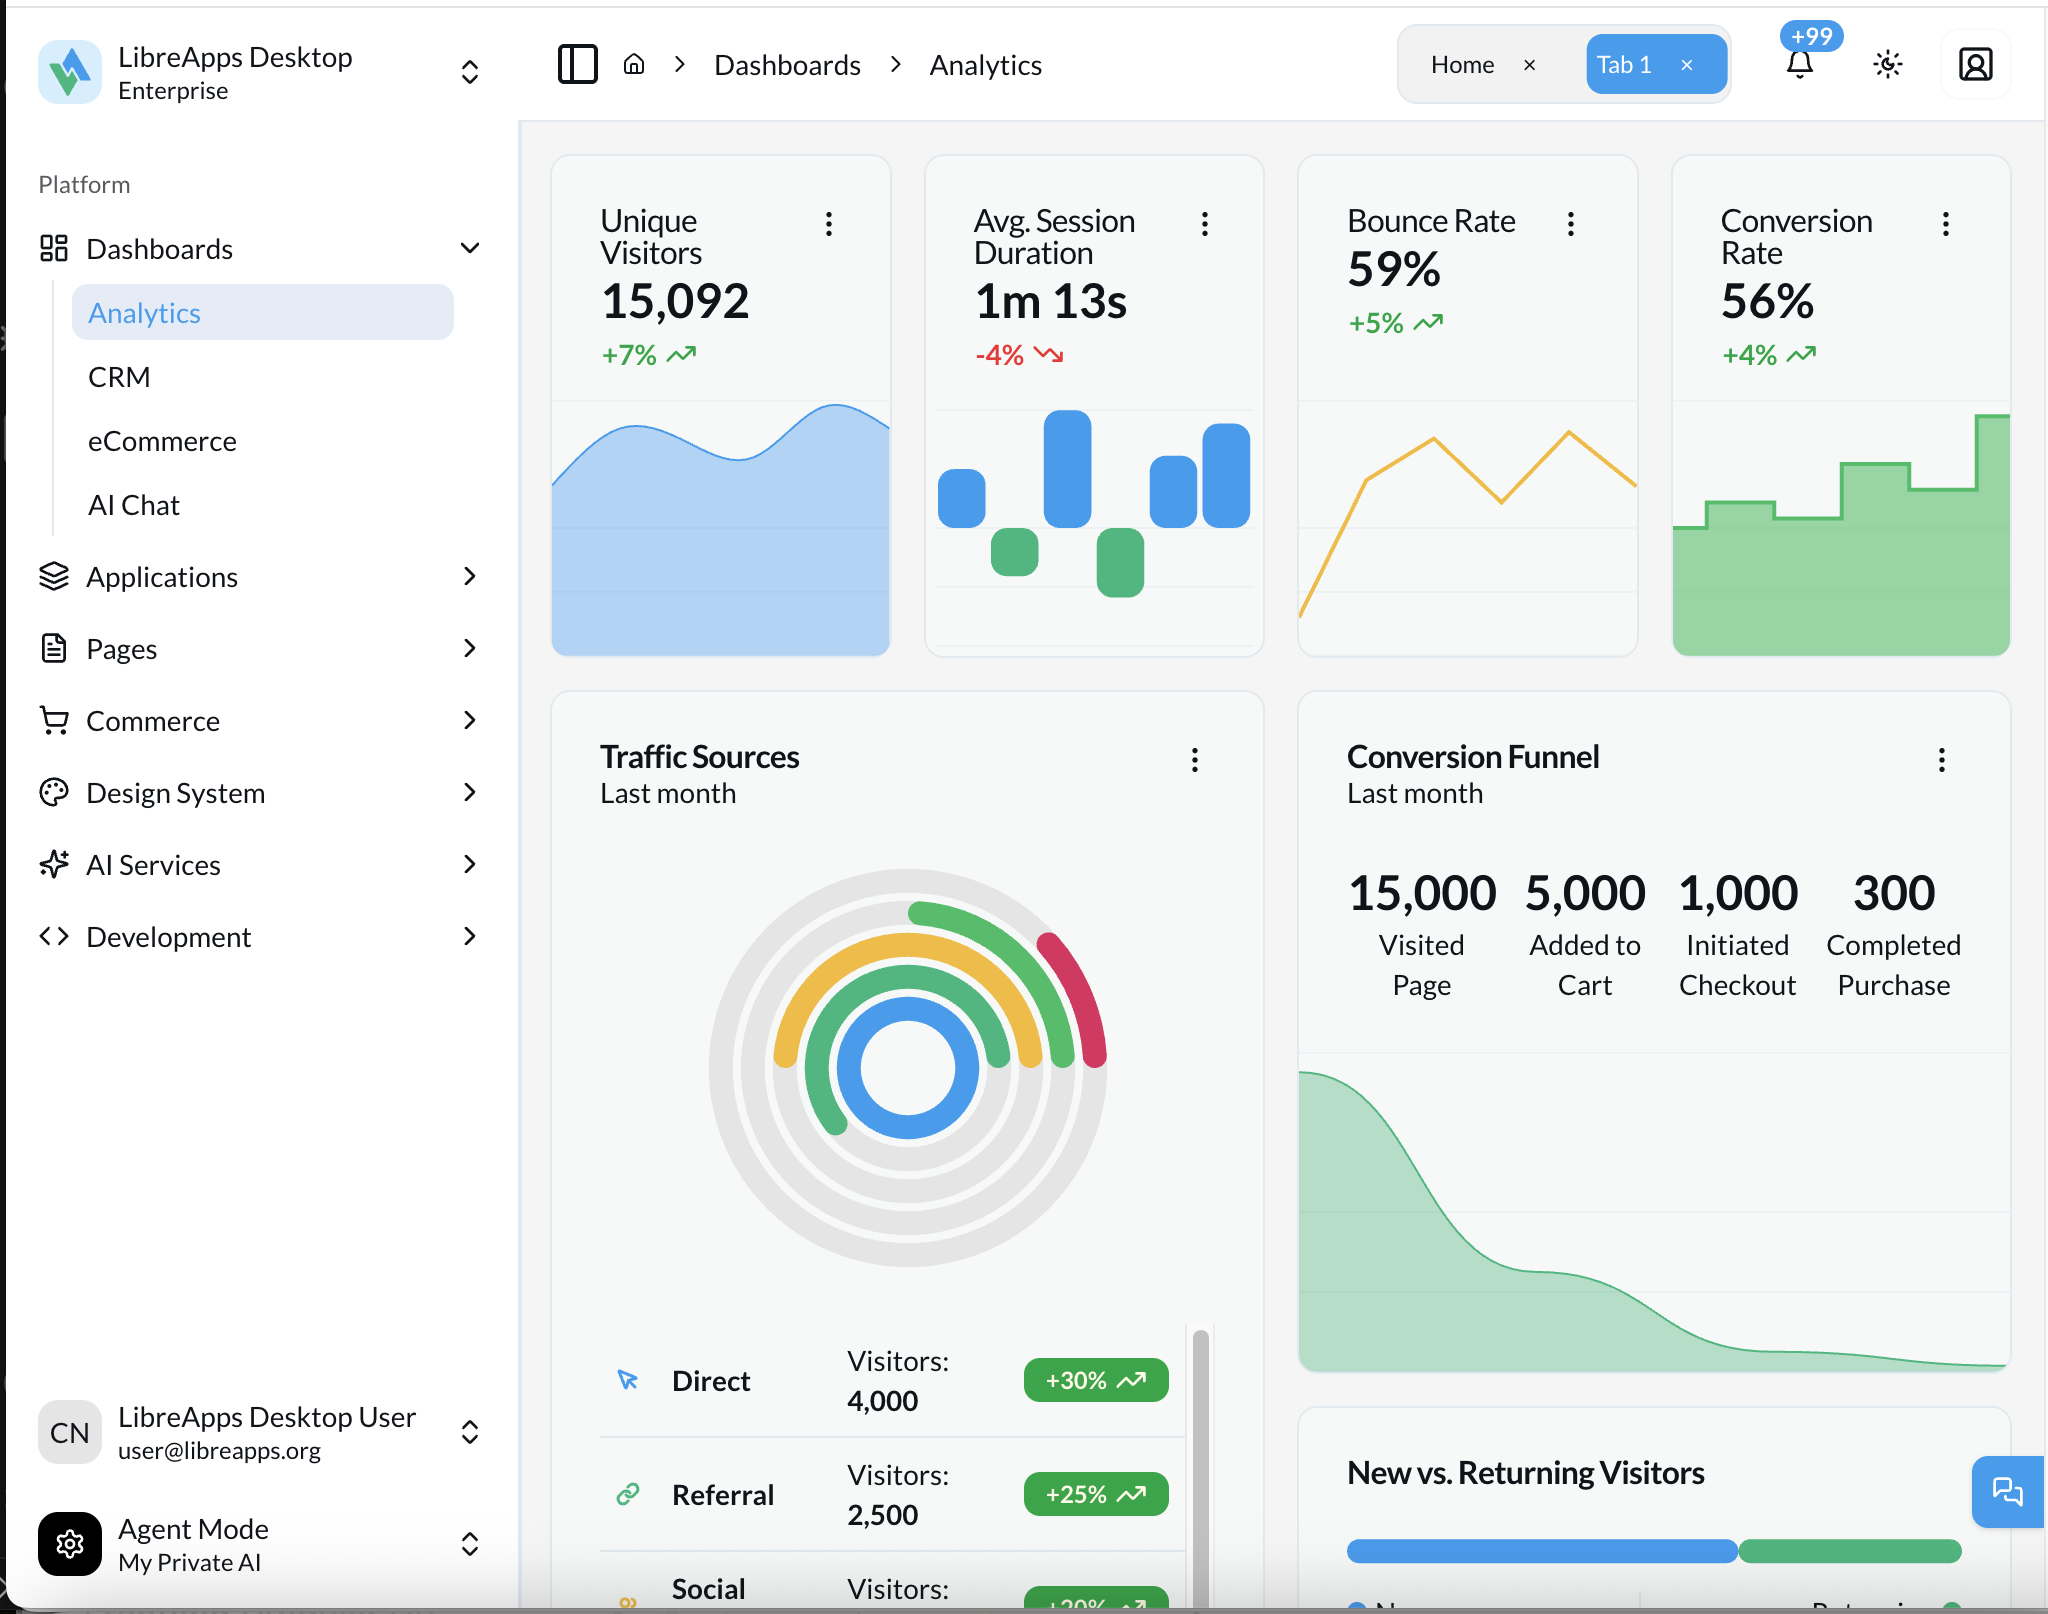Open the CRM dashboard link
Screen dimensions: 2048x1614
pos(119,377)
